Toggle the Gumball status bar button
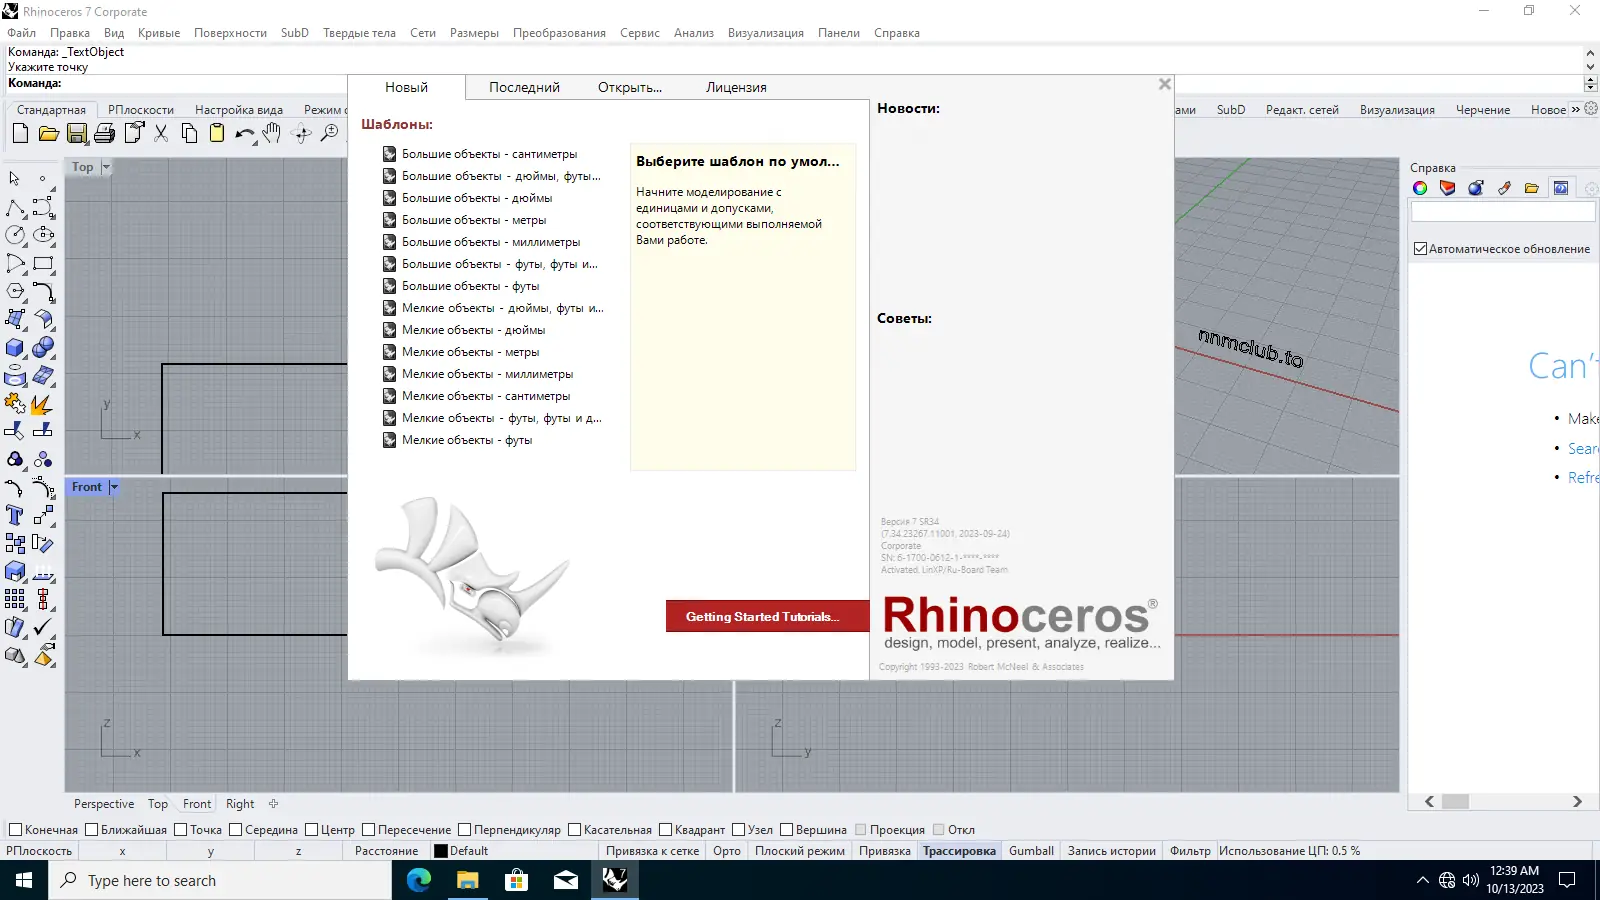1600x900 pixels. click(x=1031, y=851)
